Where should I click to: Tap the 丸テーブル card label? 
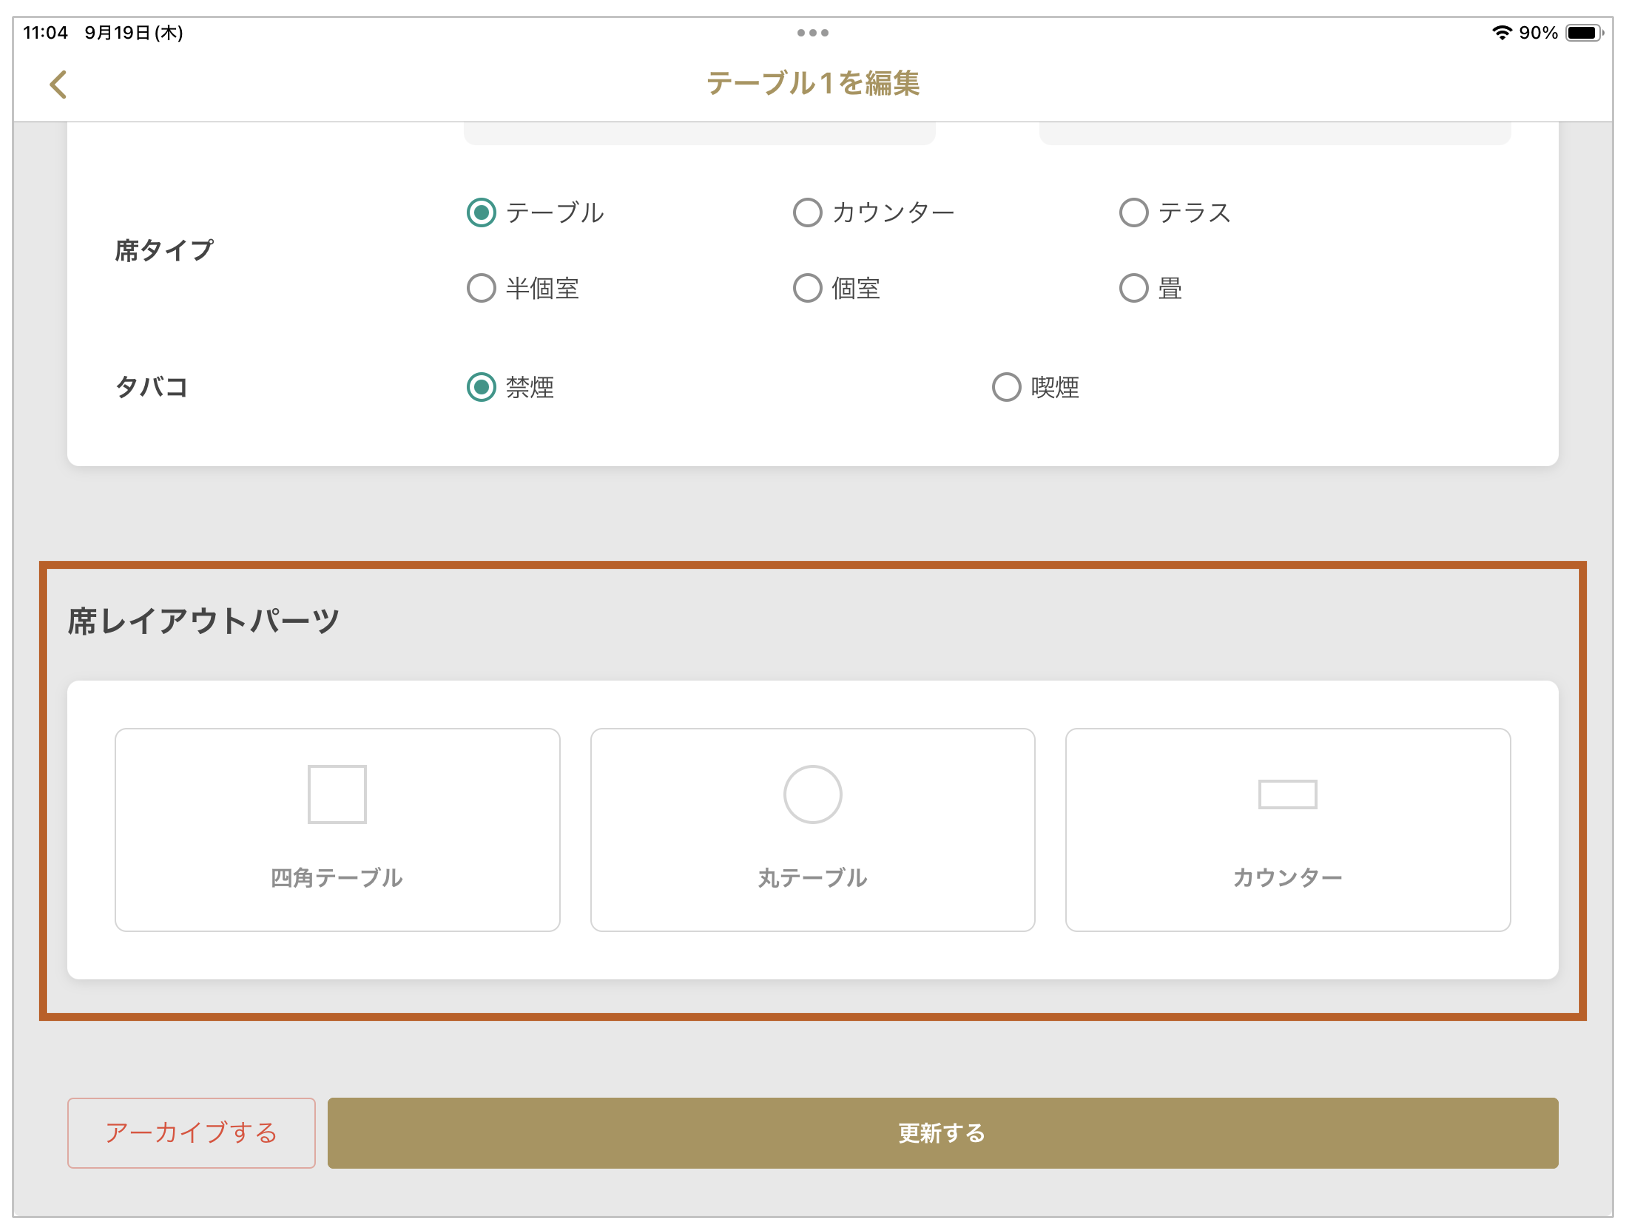pos(812,878)
